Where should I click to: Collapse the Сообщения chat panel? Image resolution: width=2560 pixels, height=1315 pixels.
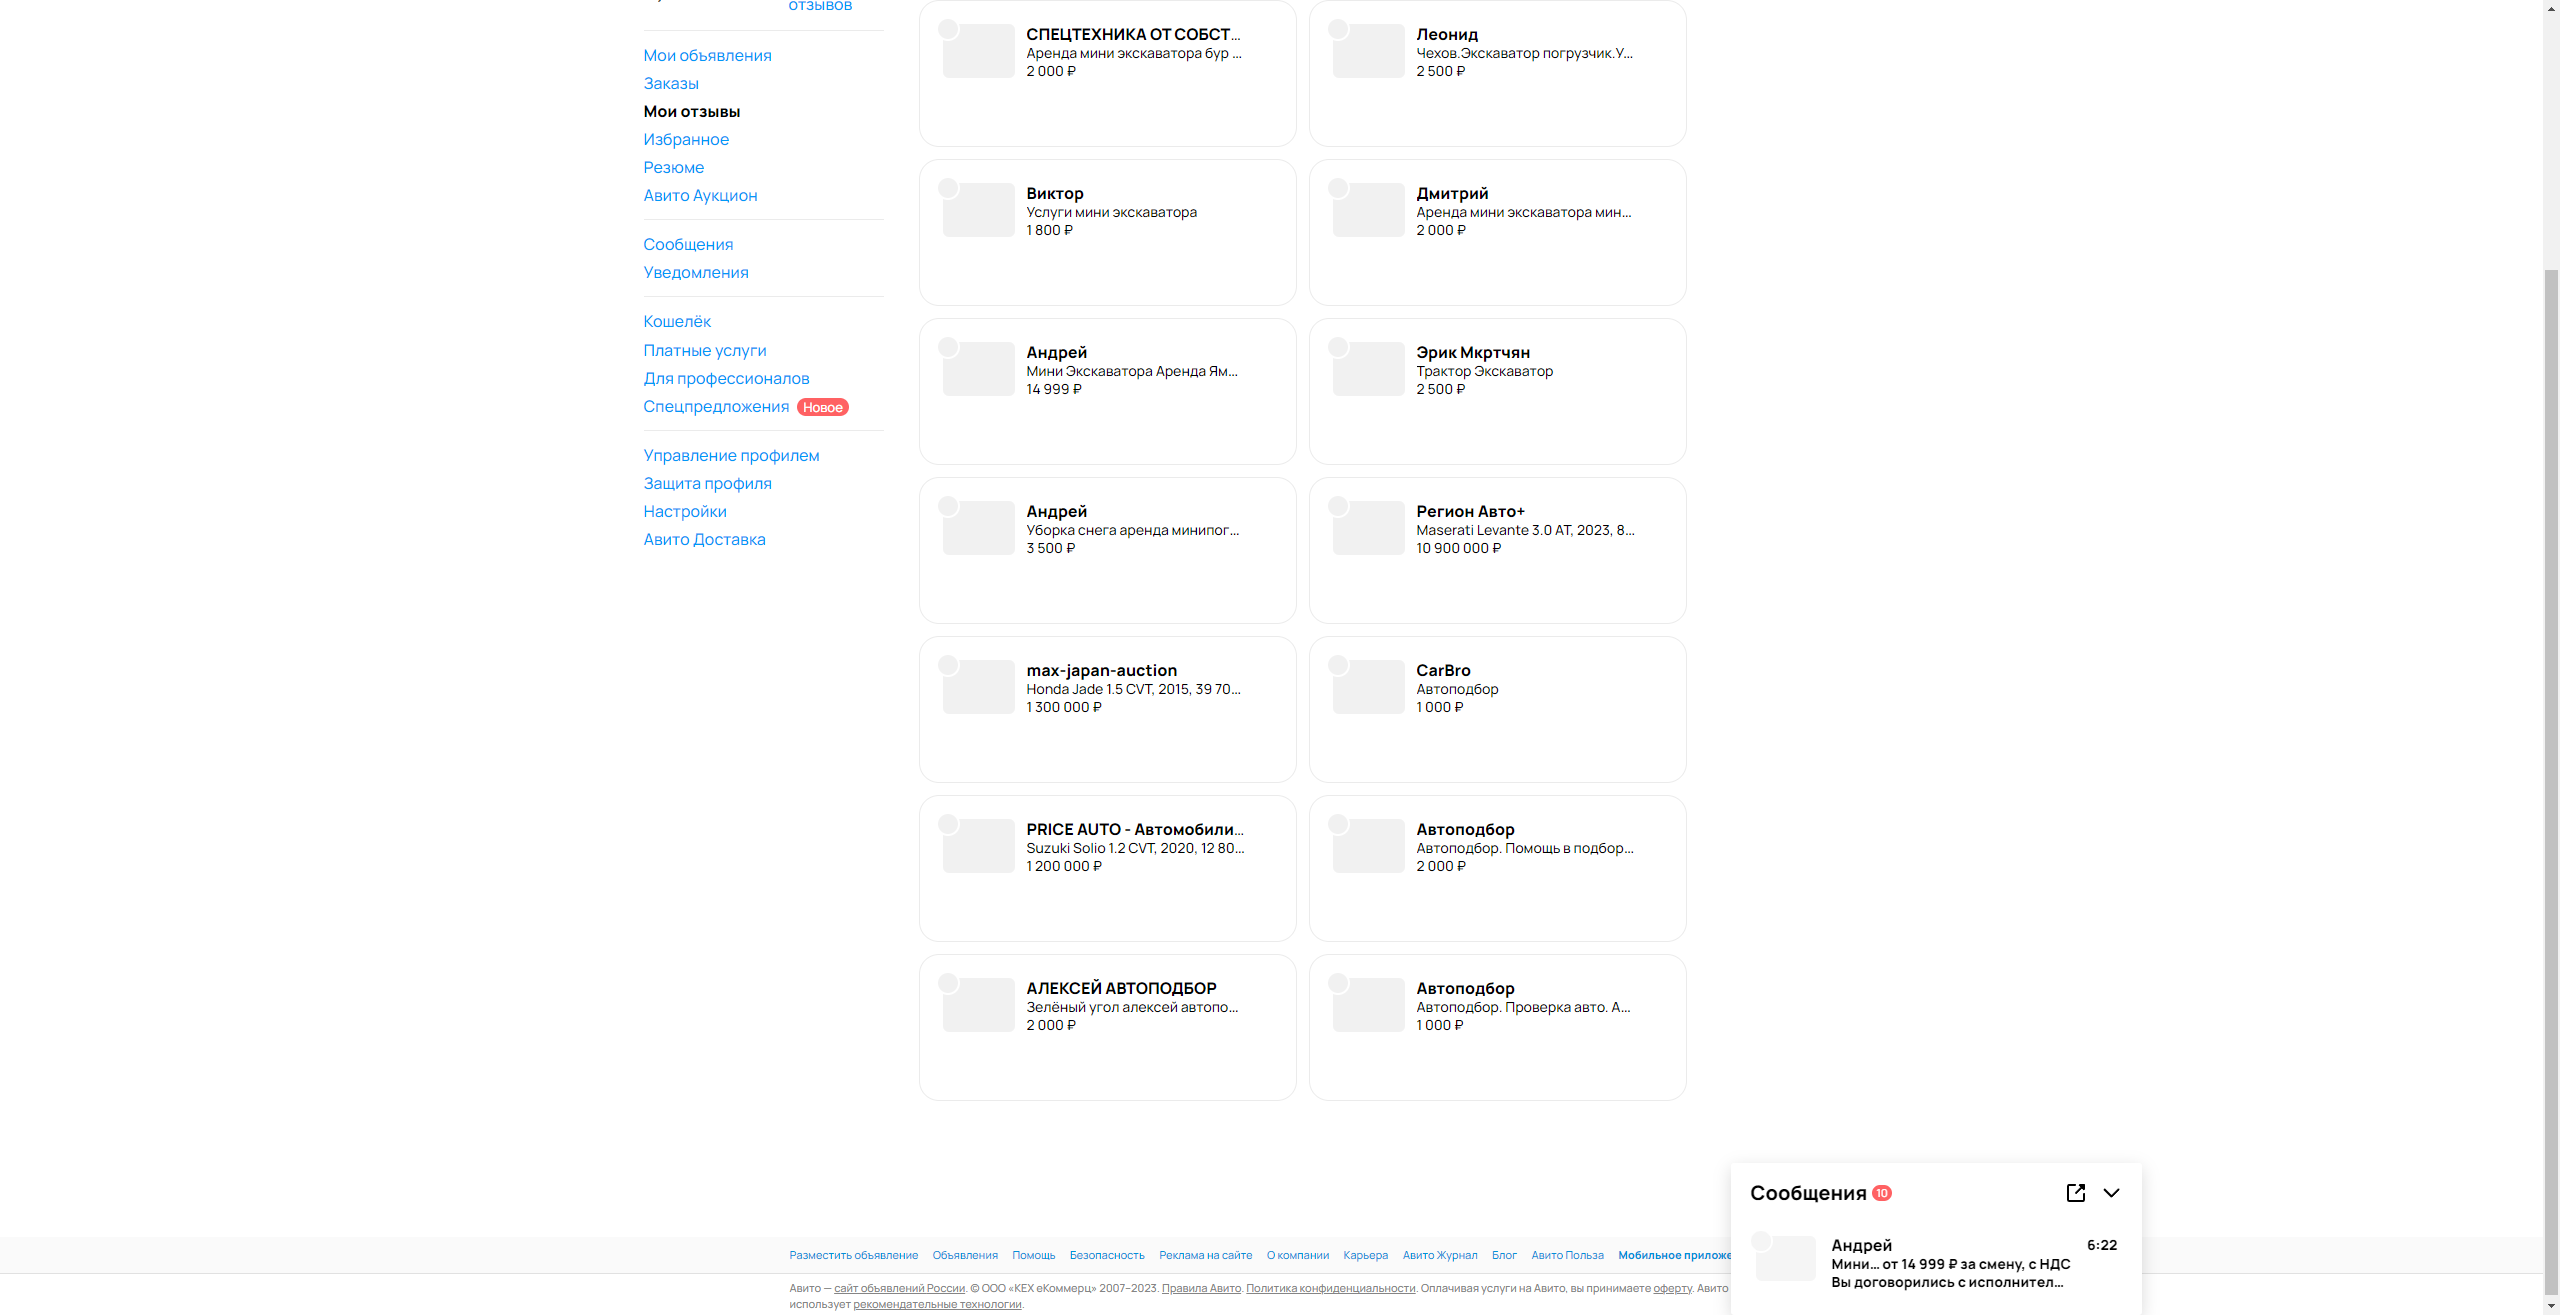point(2111,1193)
